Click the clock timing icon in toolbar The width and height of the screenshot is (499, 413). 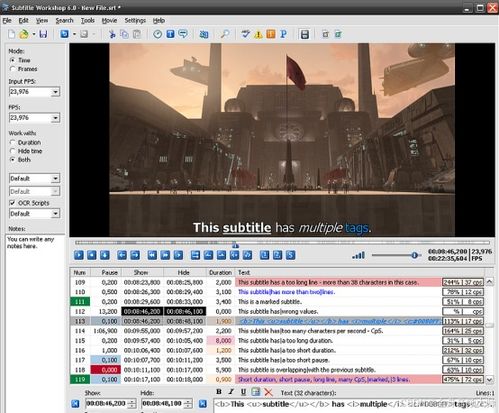tap(157, 34)
